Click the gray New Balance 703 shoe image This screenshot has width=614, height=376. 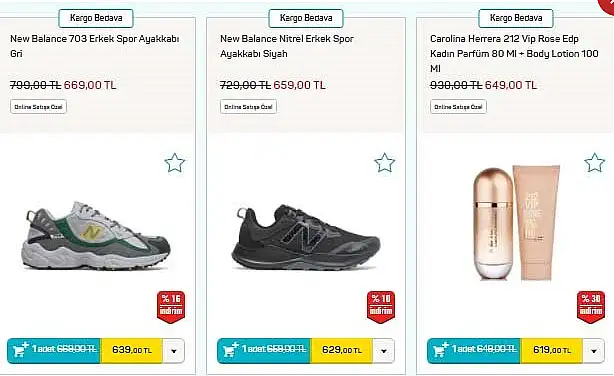coord(96,236)
